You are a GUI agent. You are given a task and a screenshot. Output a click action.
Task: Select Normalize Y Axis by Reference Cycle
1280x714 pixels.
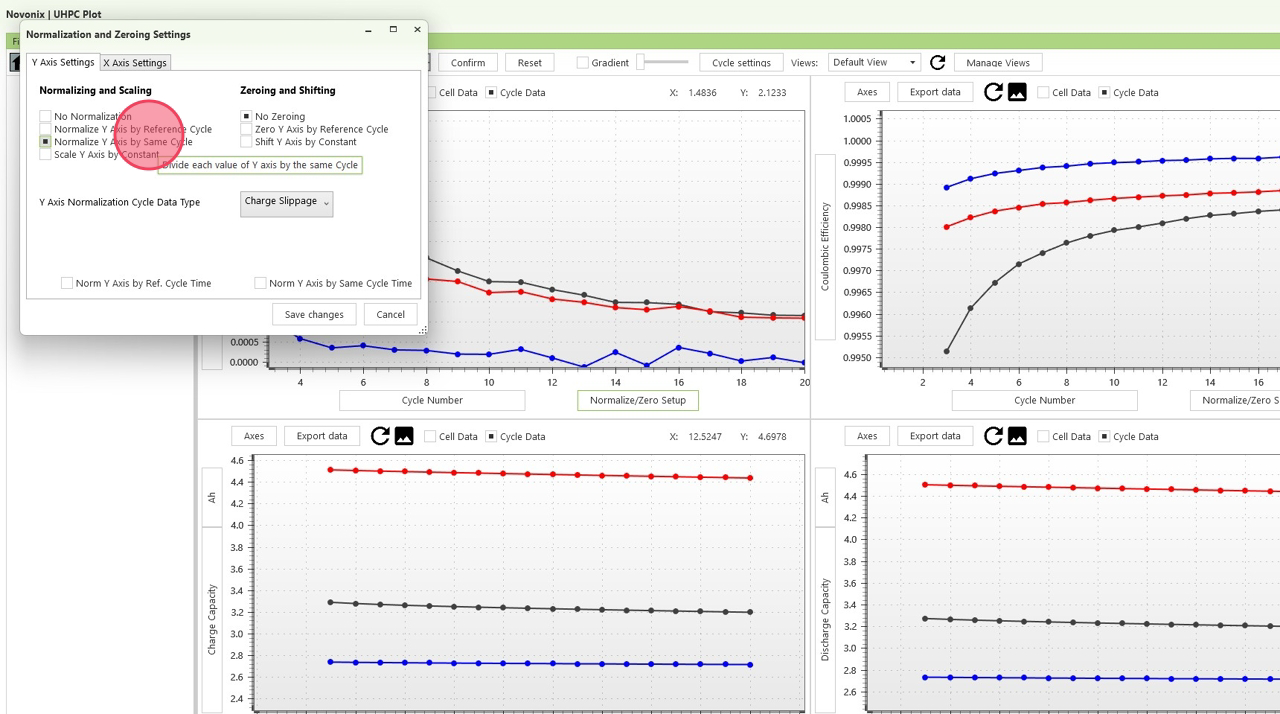click(x=45, y=129)
